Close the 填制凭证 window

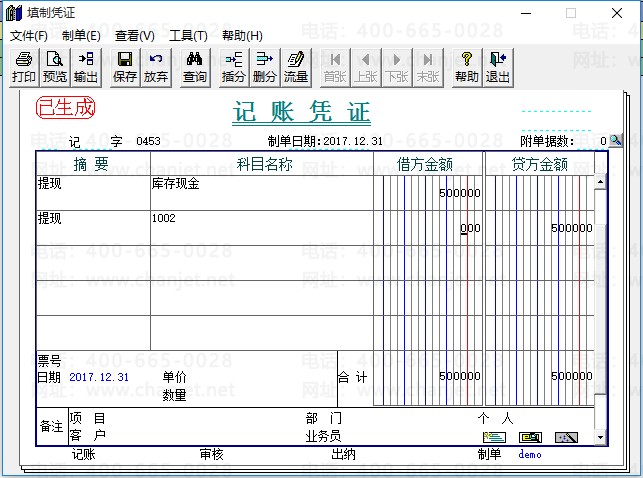(617, 13)
